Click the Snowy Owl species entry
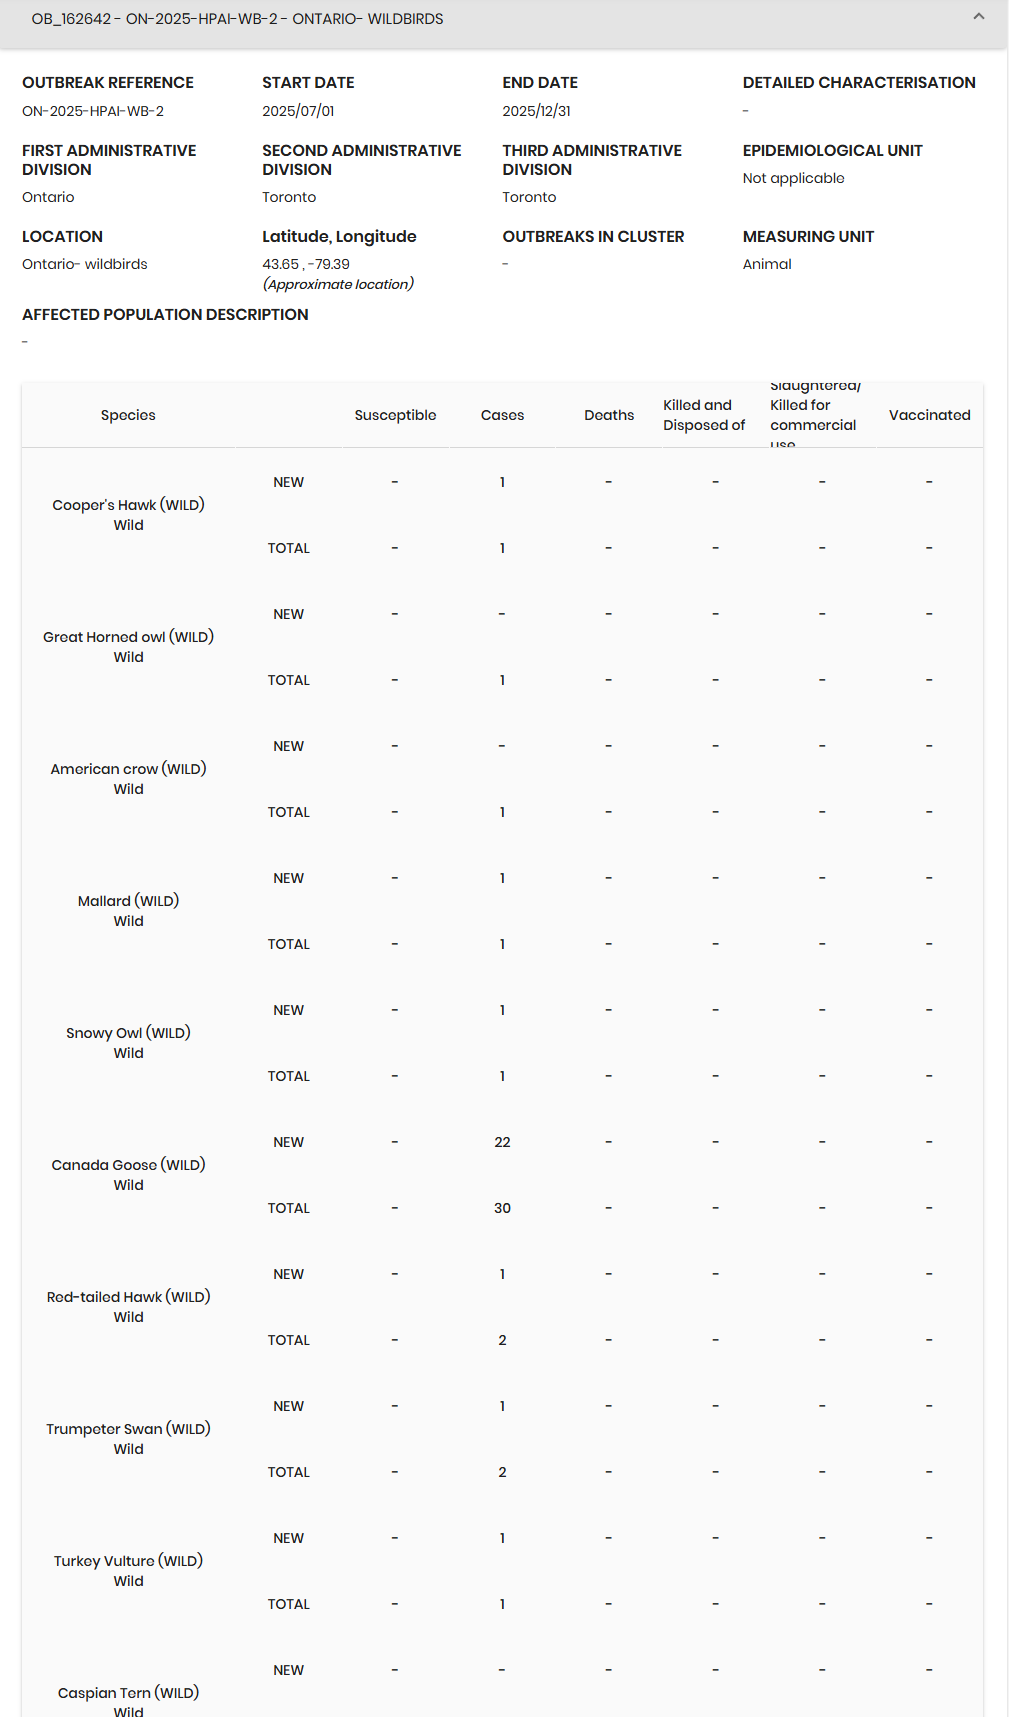This screenshot has width=1009, height=1717. point(128,1033)
